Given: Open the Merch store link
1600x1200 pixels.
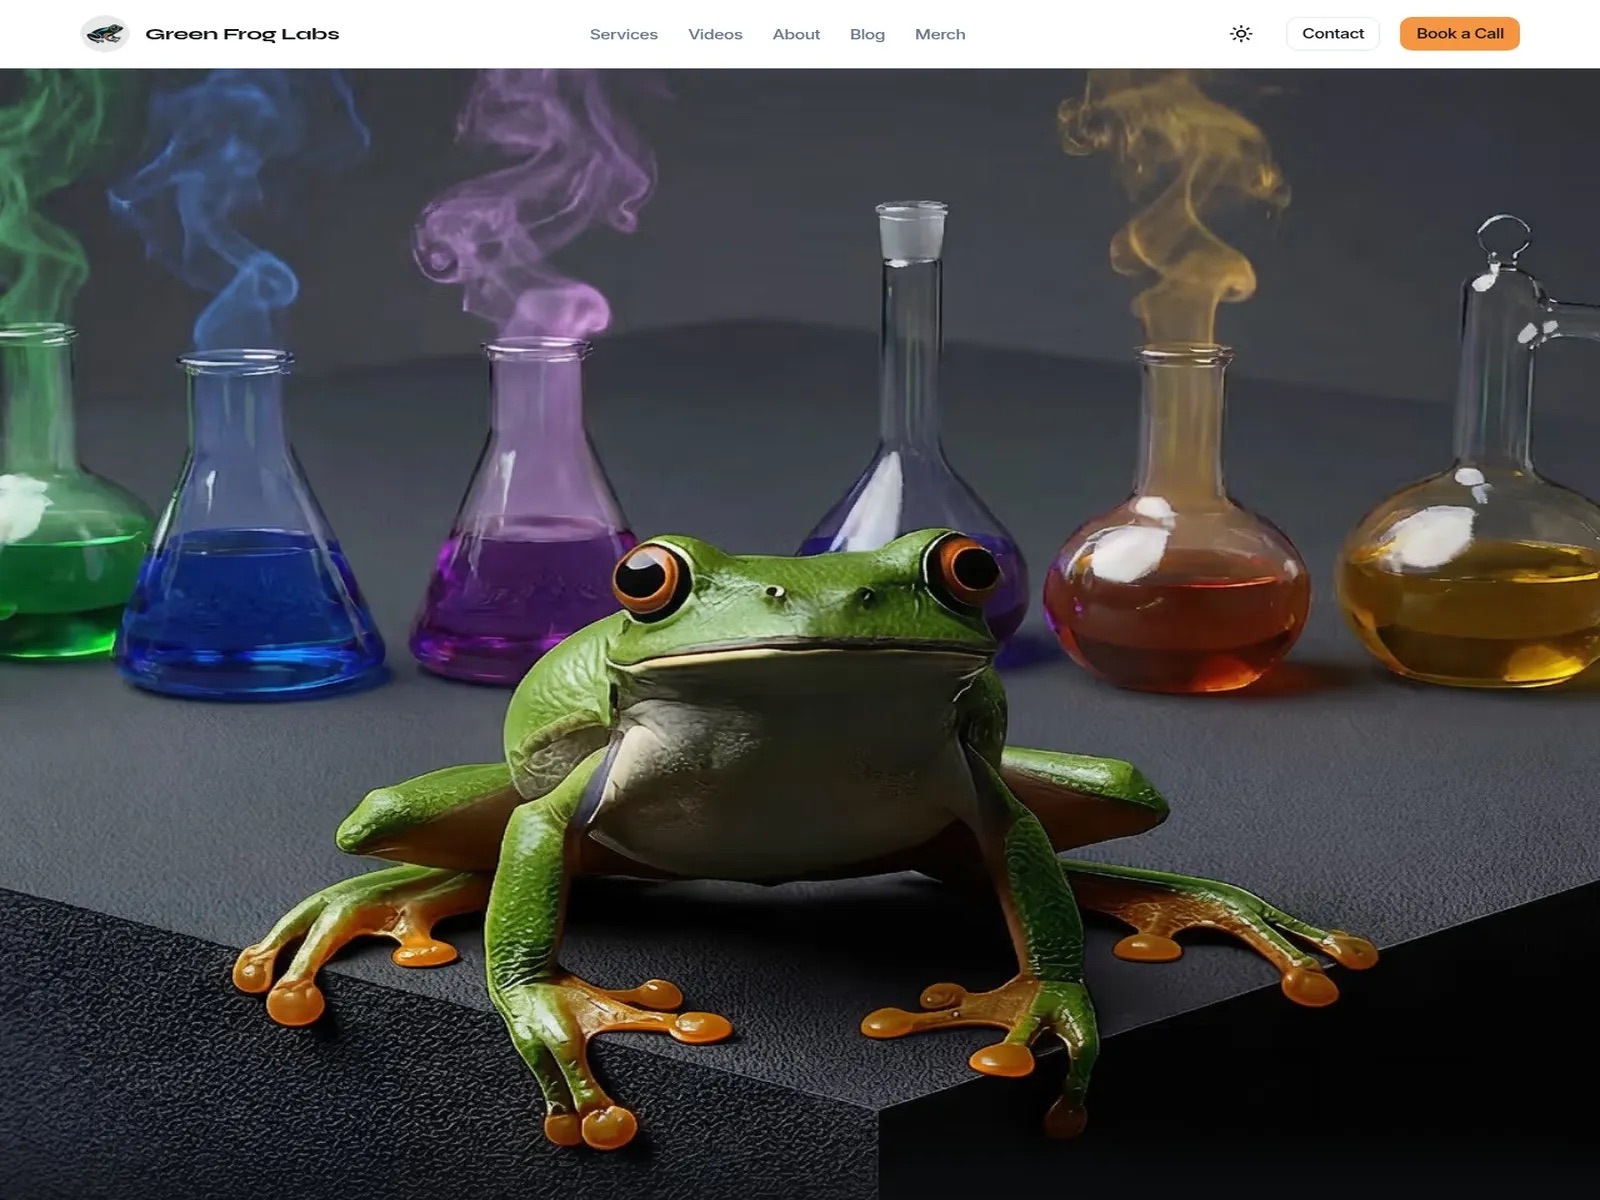Looking at the screenshot, I should tap(940, 34).
